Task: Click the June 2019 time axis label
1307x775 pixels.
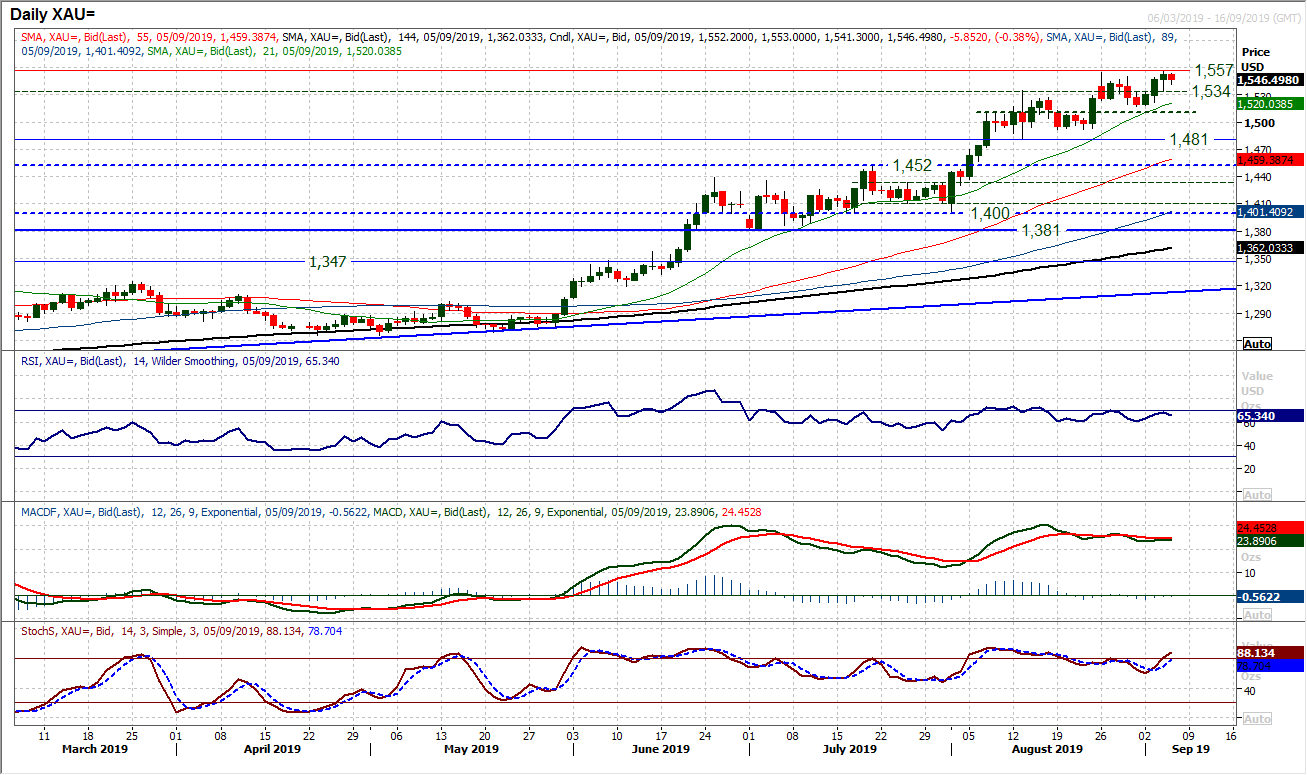Action: (662, 748)
